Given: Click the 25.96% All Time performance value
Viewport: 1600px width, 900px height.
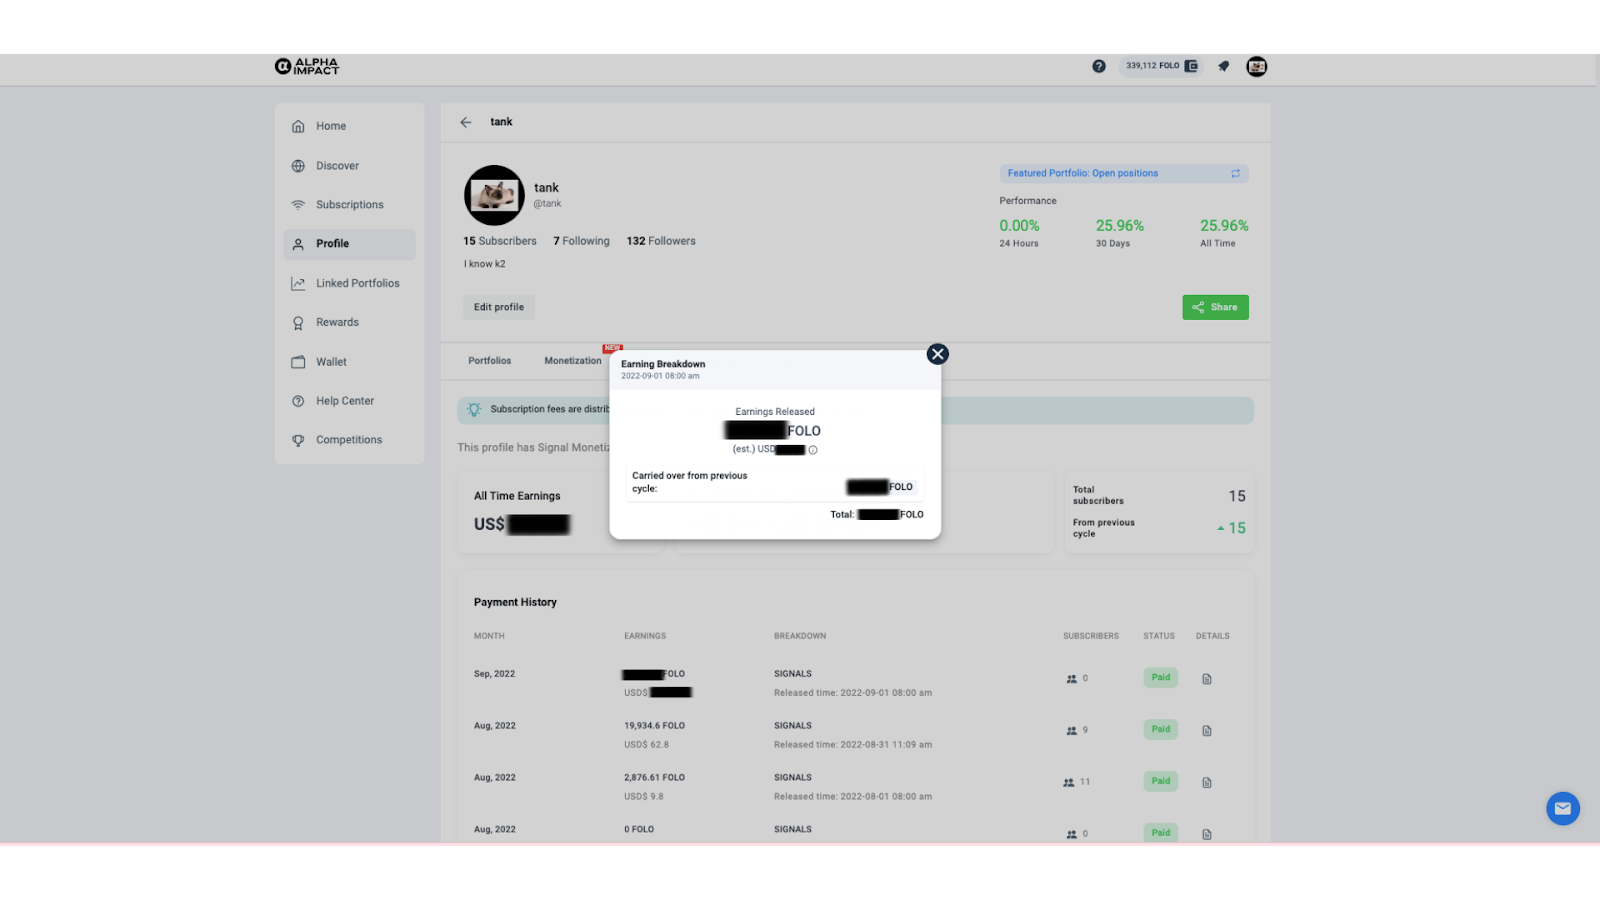Looking at the screenshot, I should click(1224, 226).
